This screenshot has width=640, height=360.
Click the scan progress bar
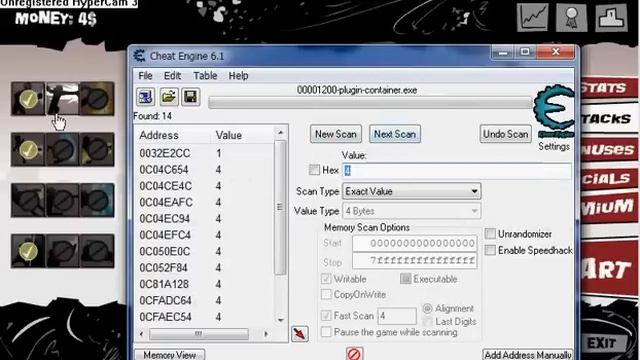[370, 102]
